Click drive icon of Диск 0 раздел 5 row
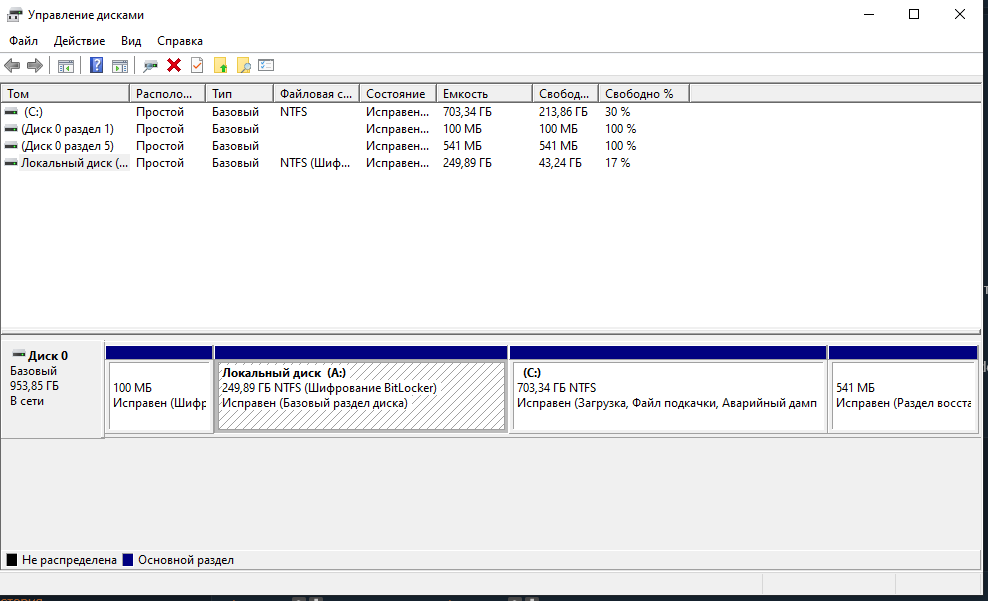Screen dimensions: 988x601 11,146
